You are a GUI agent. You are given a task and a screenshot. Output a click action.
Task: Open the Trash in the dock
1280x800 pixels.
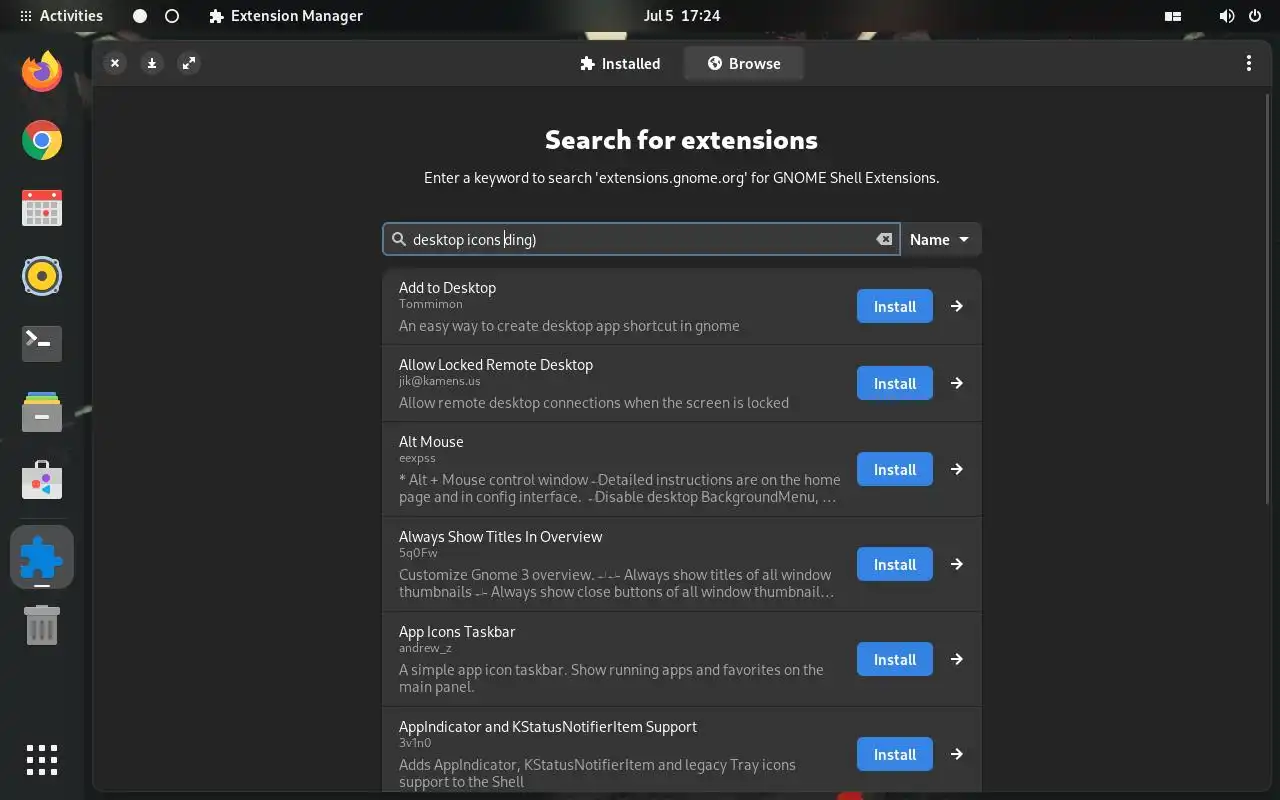tap(42, 625)
